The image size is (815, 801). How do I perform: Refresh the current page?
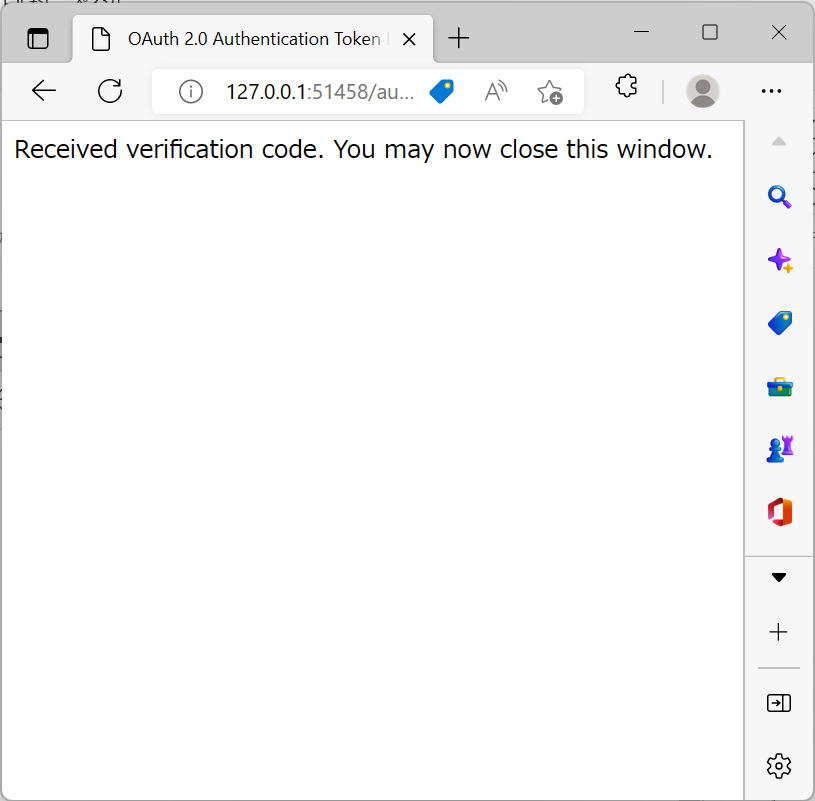(110, 91)
